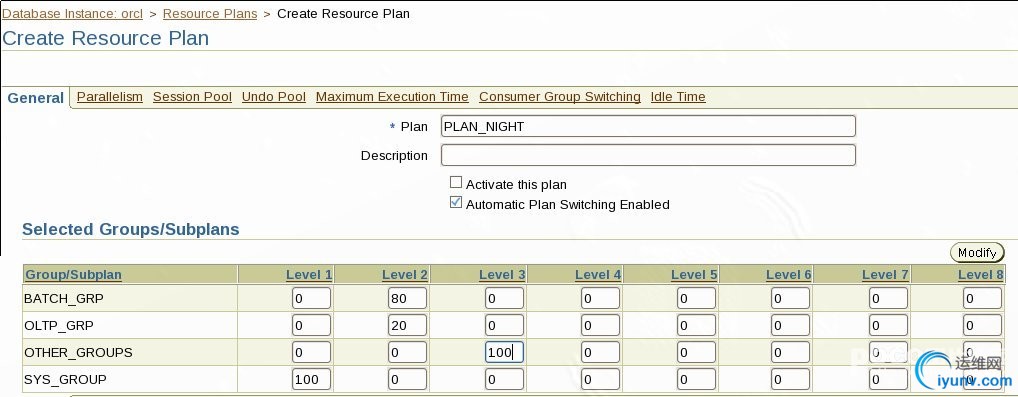This screenshot has height=397, width=1018.
Task: Focus OTHER_GROUPS Level 3 field
Action: [x=504, y=353]
